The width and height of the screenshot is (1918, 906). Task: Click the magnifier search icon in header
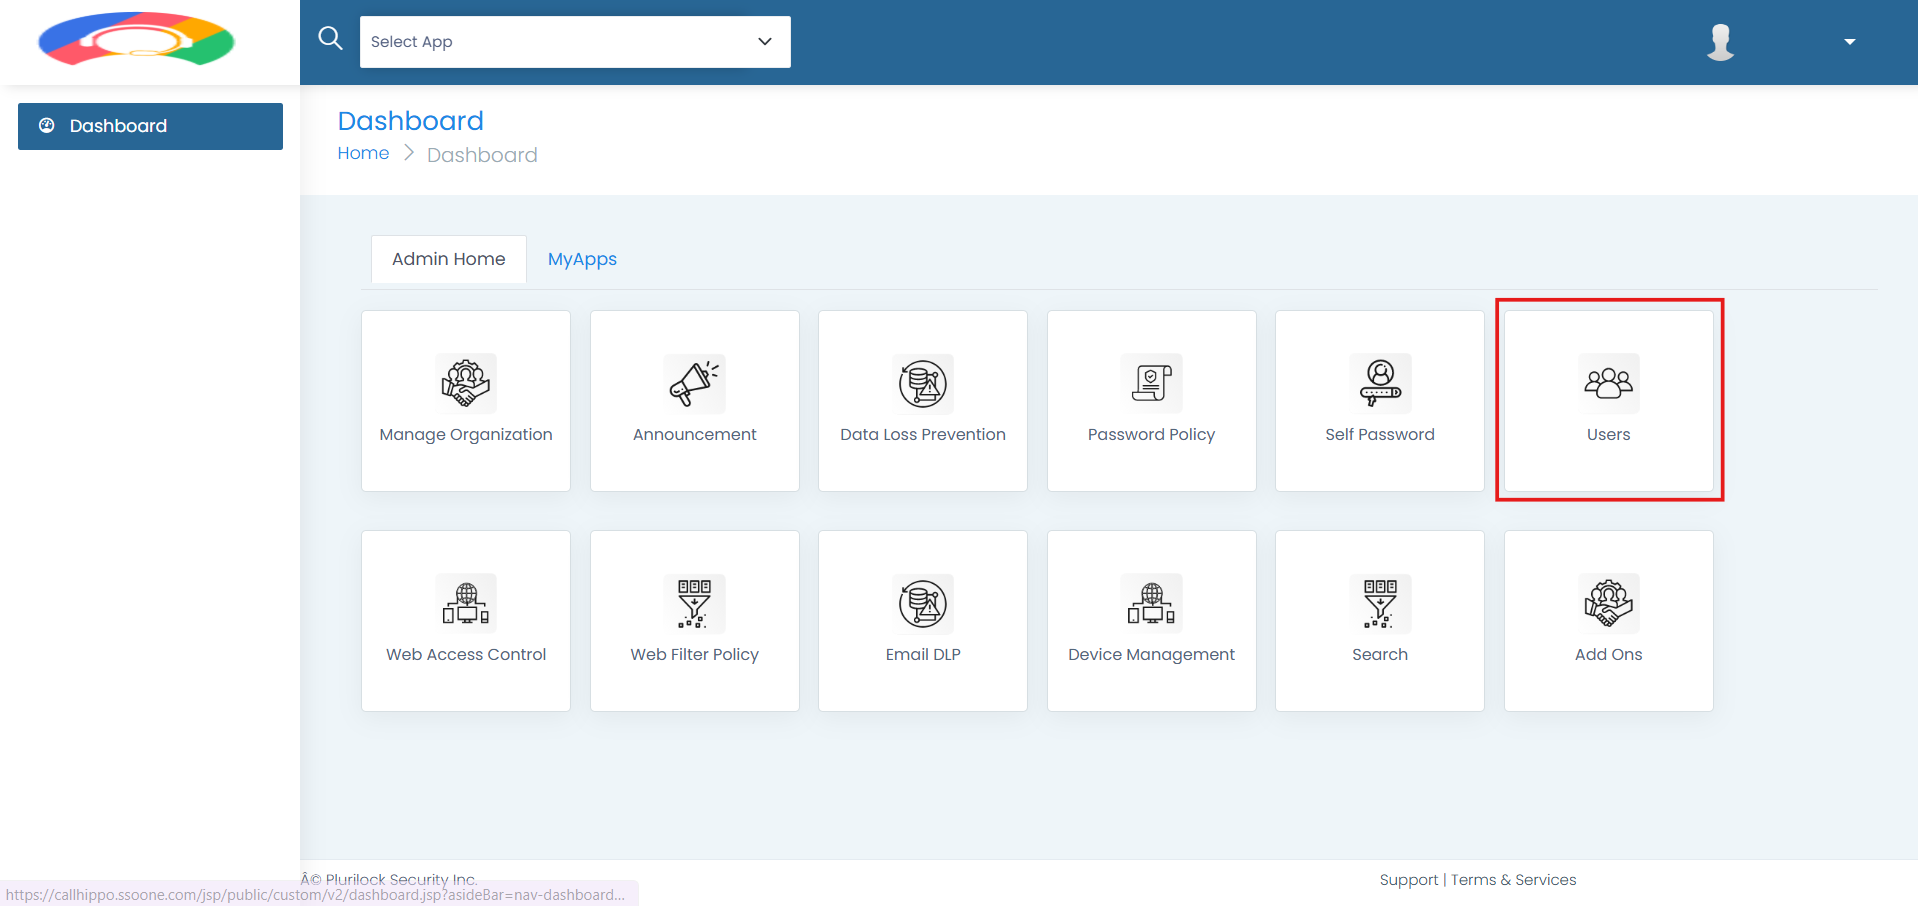pos(330,39)
